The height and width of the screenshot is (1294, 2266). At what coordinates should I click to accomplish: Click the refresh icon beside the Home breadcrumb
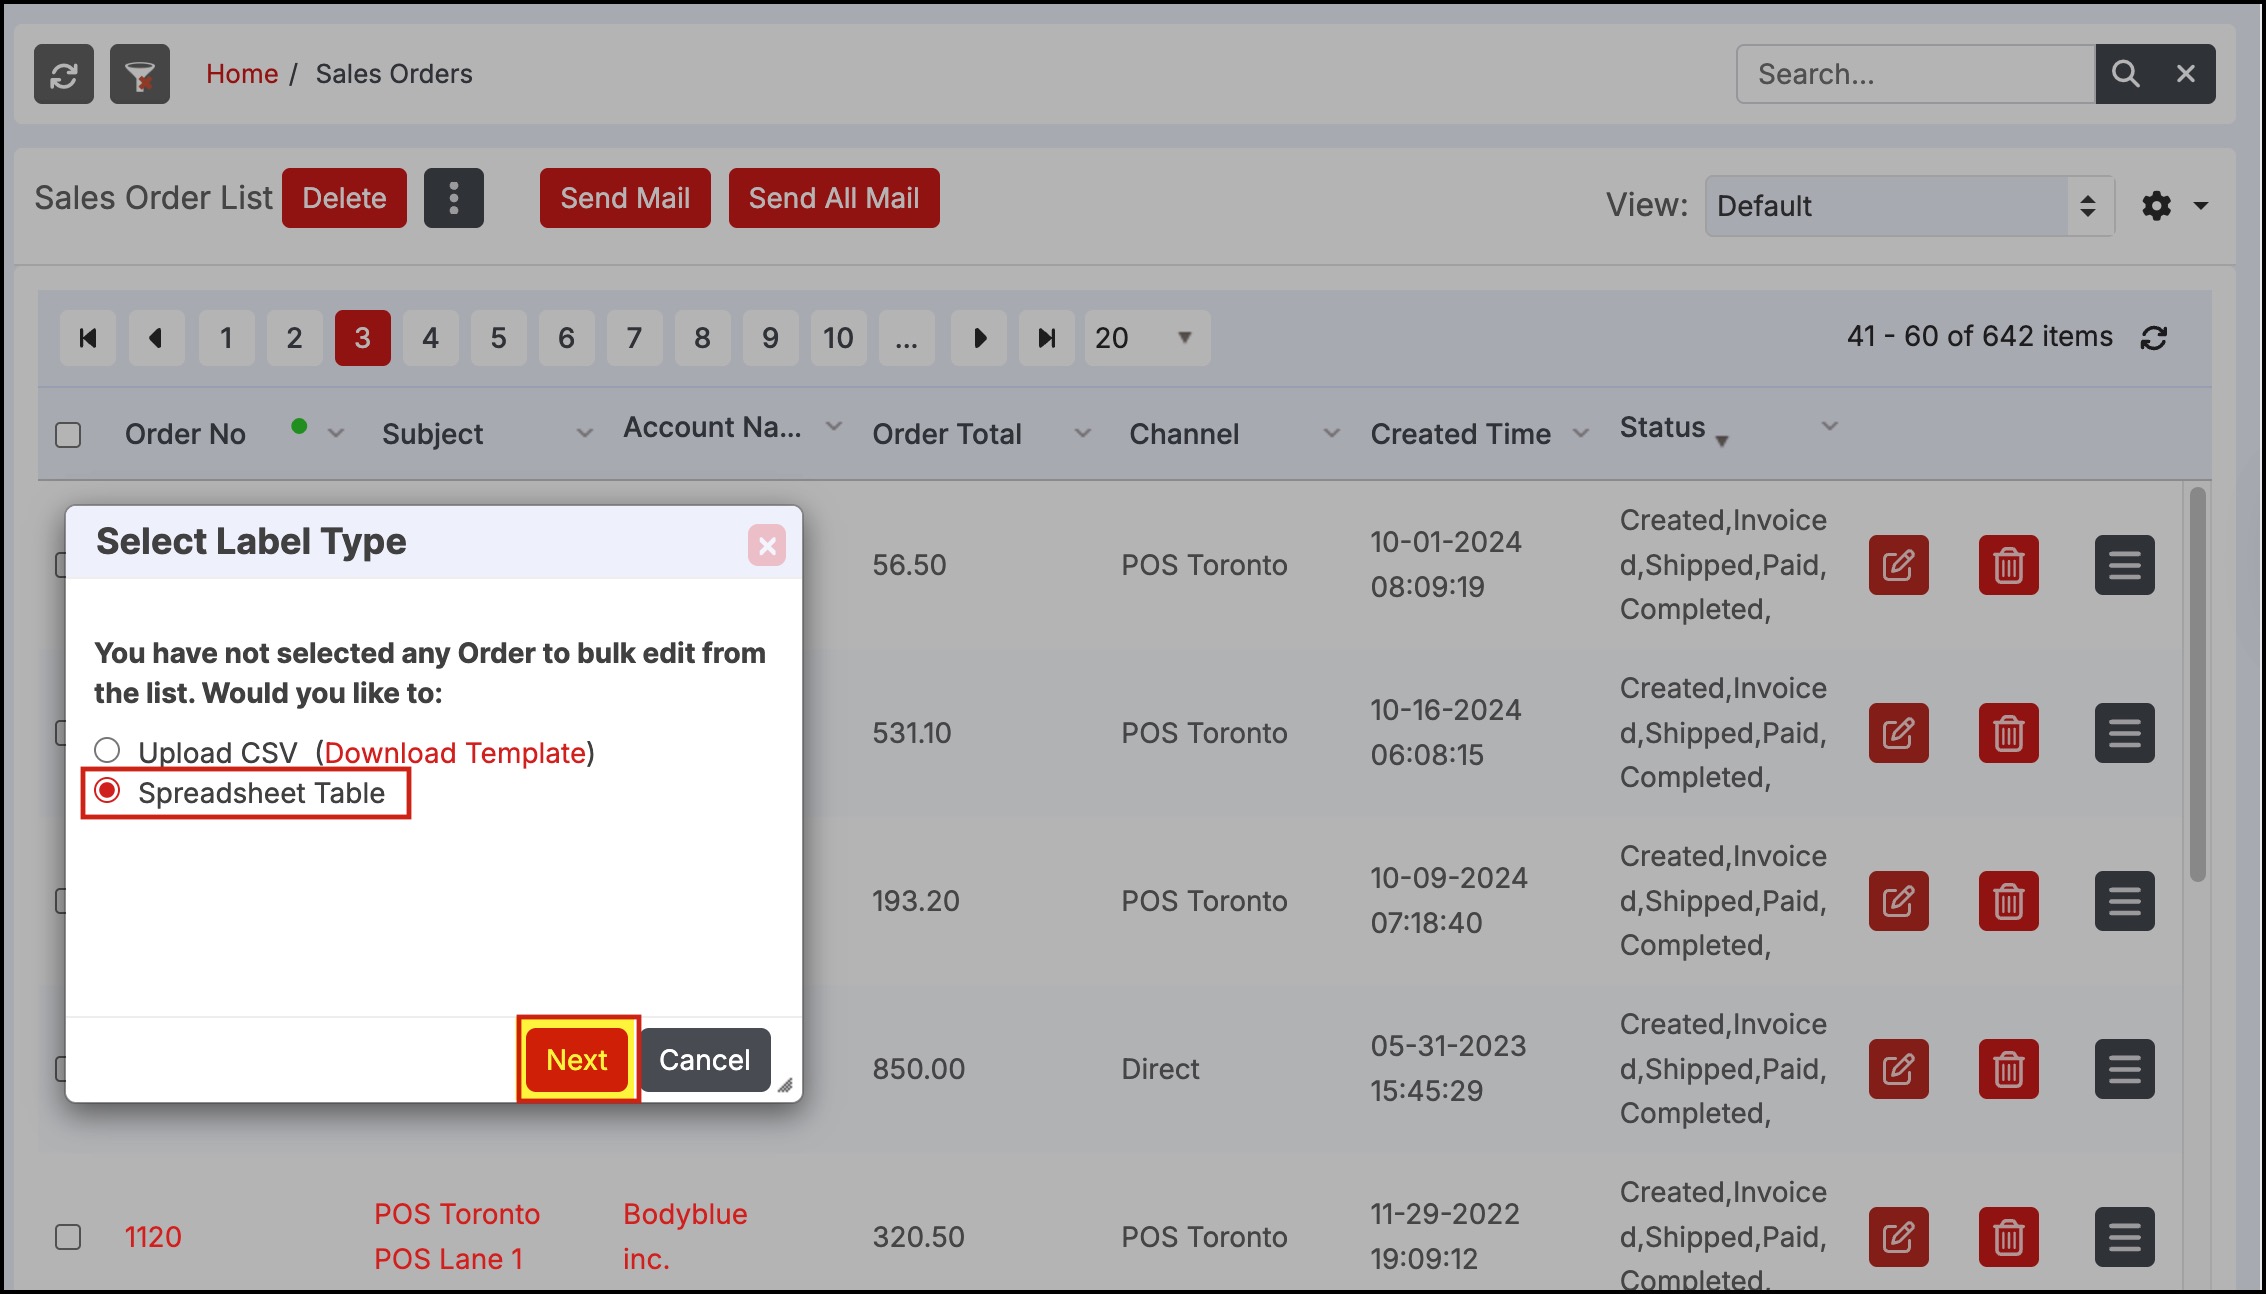point(64,74)
